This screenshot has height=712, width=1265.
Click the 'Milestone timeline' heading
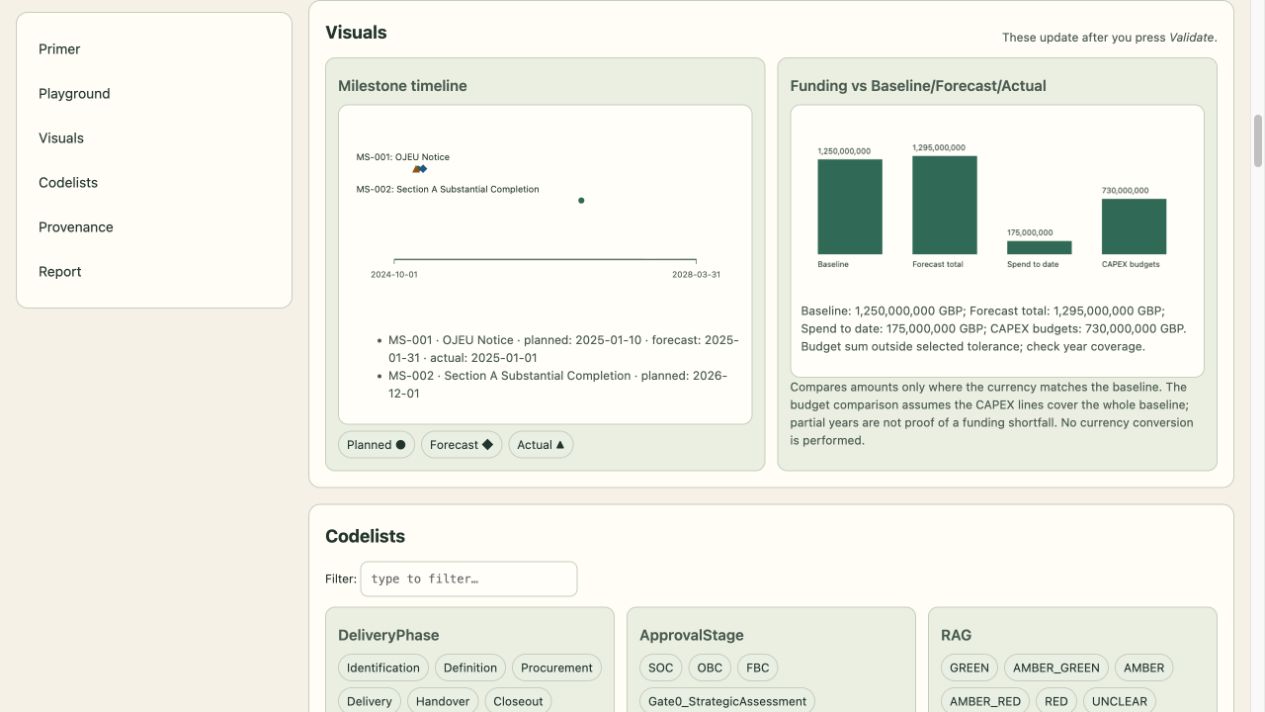[x=402, y=86]
